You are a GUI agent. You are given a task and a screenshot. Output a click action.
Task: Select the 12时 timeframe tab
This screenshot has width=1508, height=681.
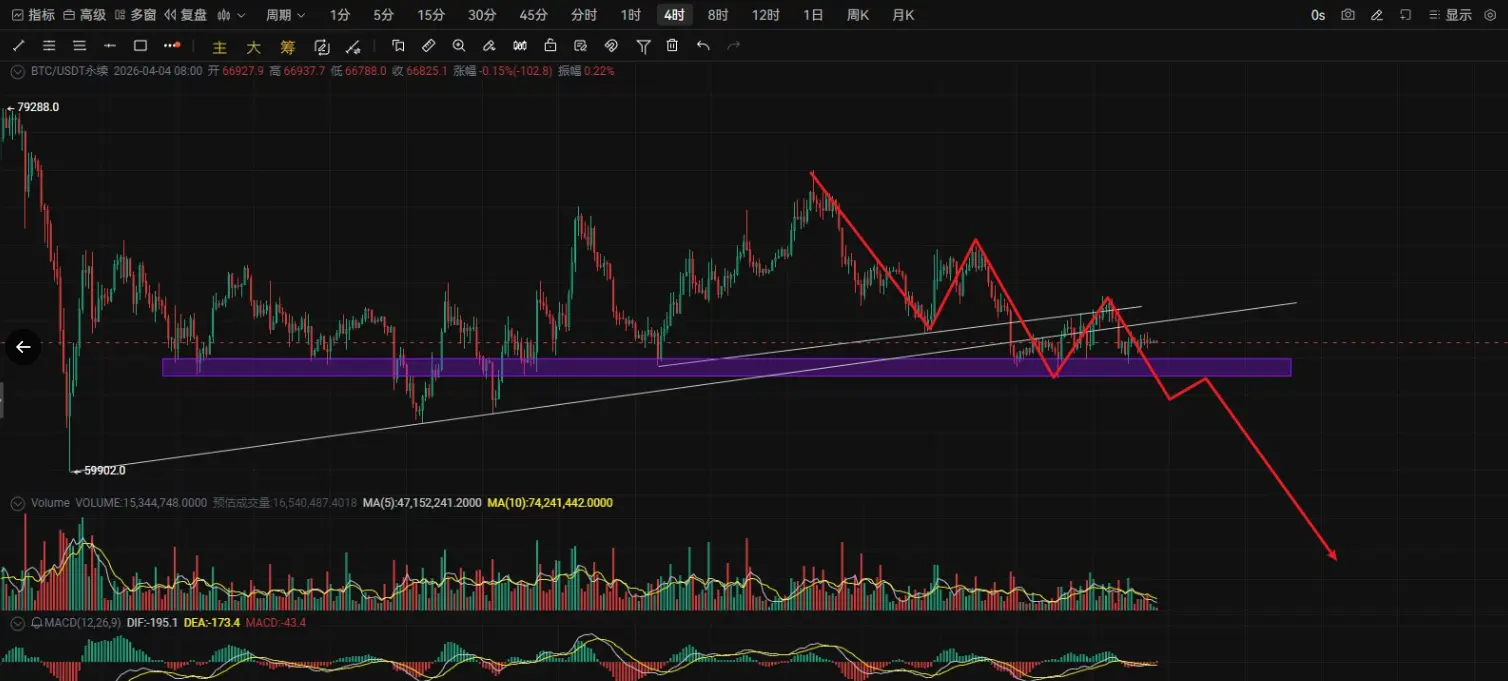click(x=766, y=15)
